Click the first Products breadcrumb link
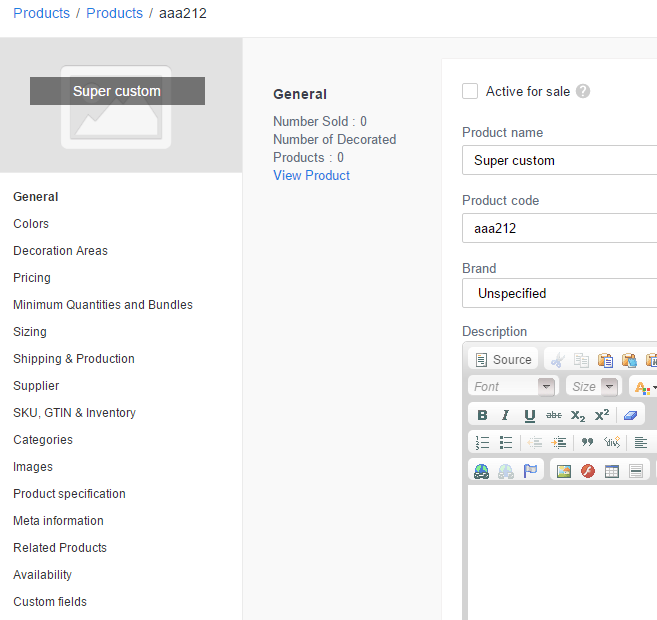Screen dimensions: 657x620 point(41,13)
